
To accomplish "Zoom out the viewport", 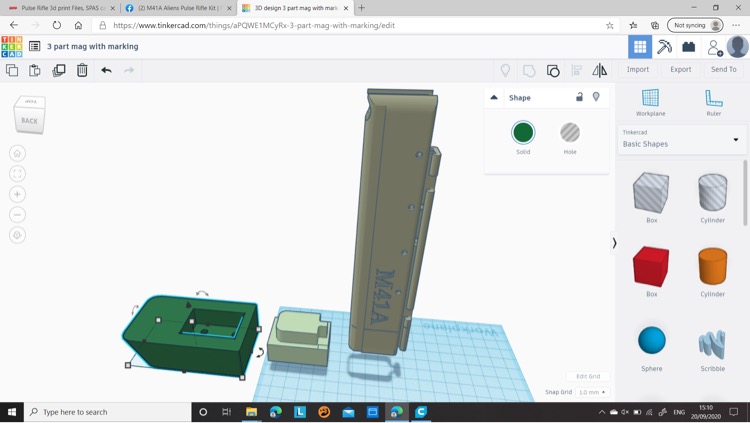I will click(x=17, y=215).
